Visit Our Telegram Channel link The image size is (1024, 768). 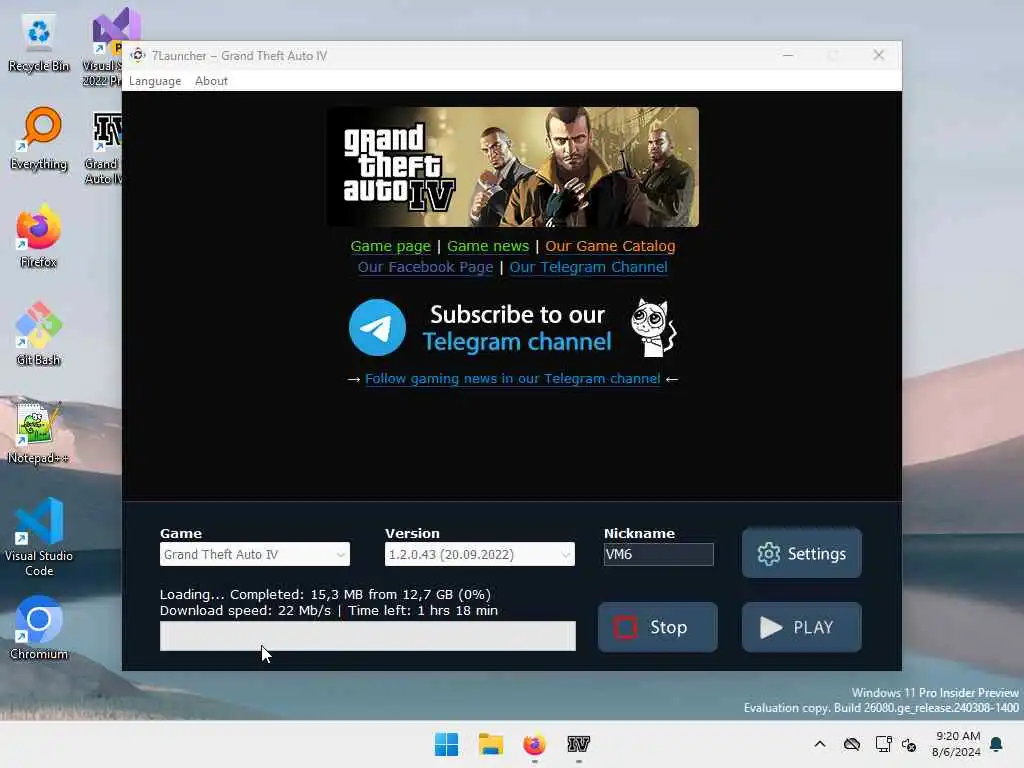click(x=588, y=267)
